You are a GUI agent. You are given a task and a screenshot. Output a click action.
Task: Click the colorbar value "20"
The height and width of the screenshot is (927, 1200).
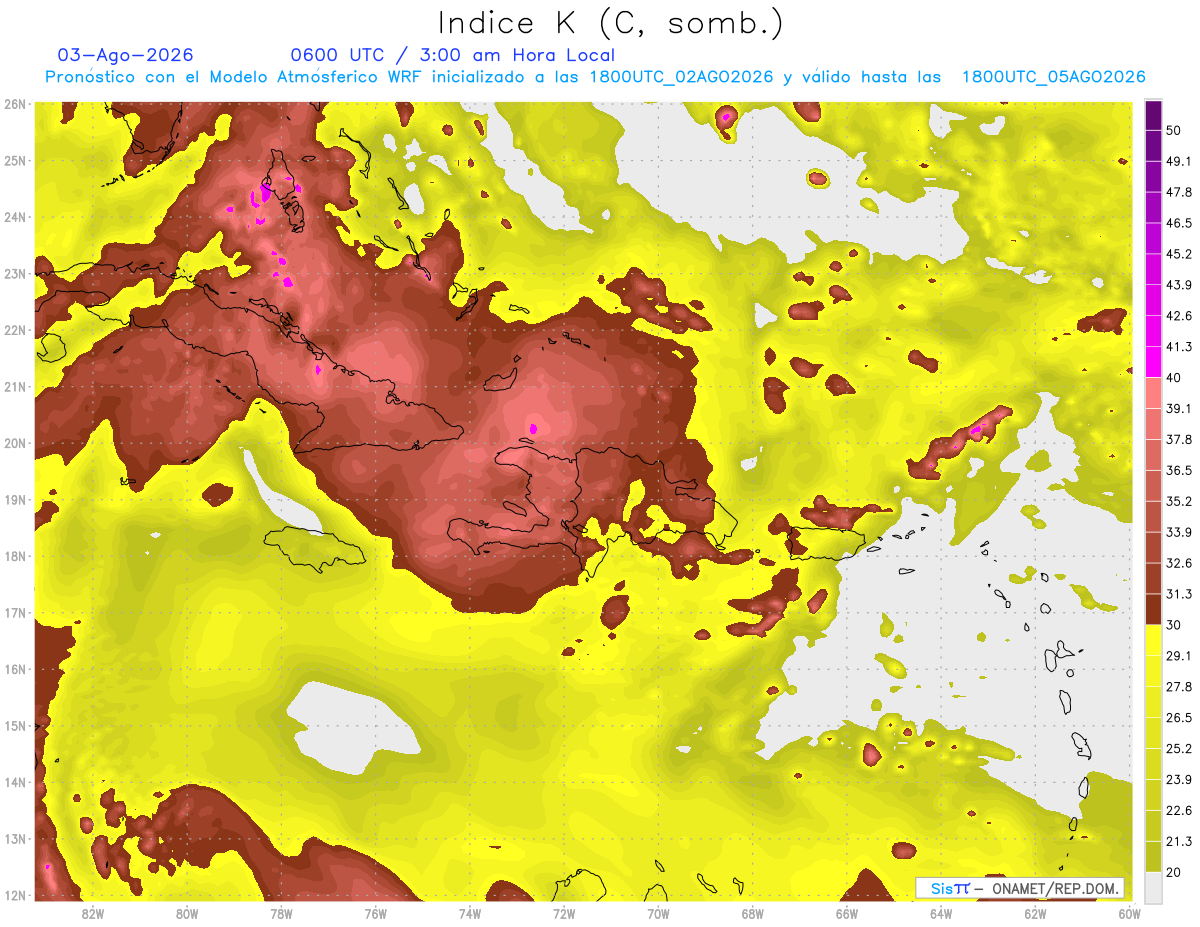pyautogui.click(x=1175, y=873)
